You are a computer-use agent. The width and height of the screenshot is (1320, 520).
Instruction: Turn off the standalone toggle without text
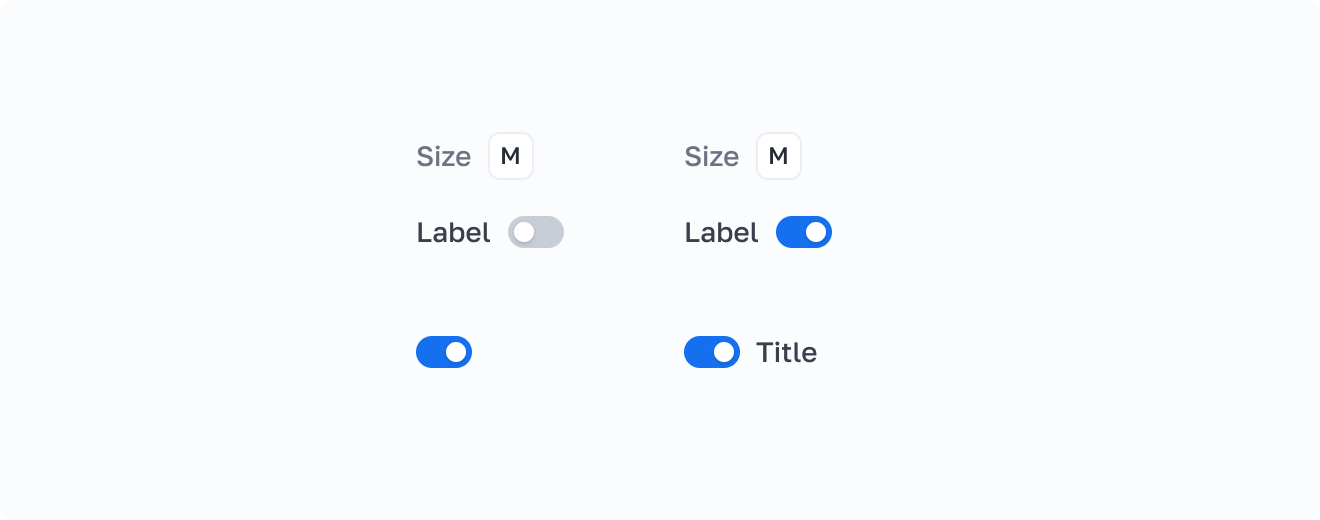click(444, 352)
